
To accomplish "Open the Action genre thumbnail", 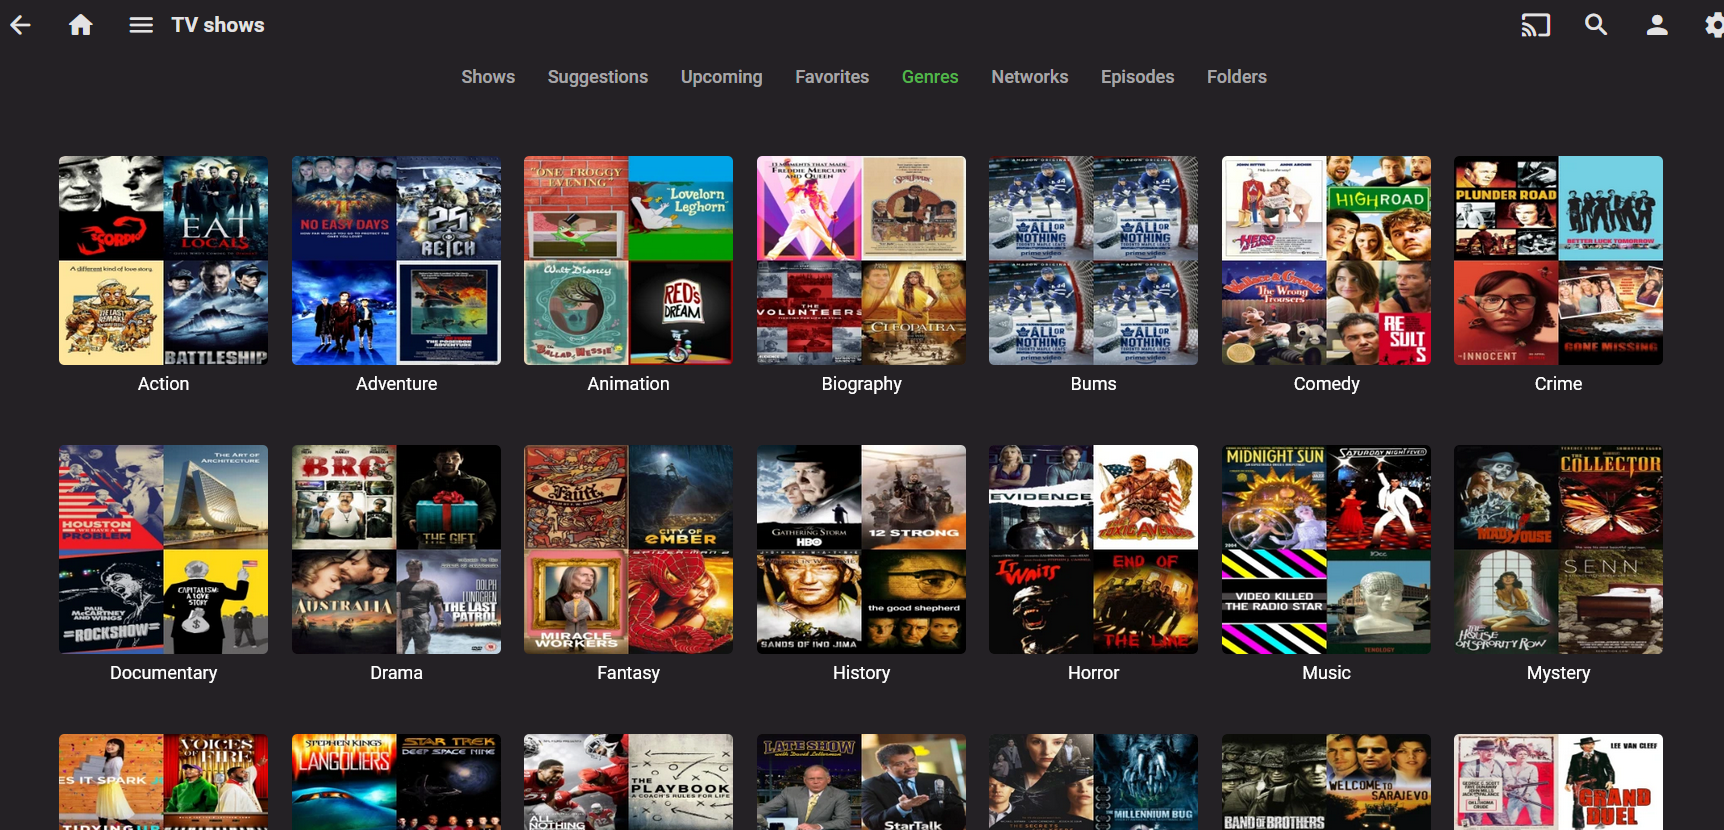I will tap(163, 260).
